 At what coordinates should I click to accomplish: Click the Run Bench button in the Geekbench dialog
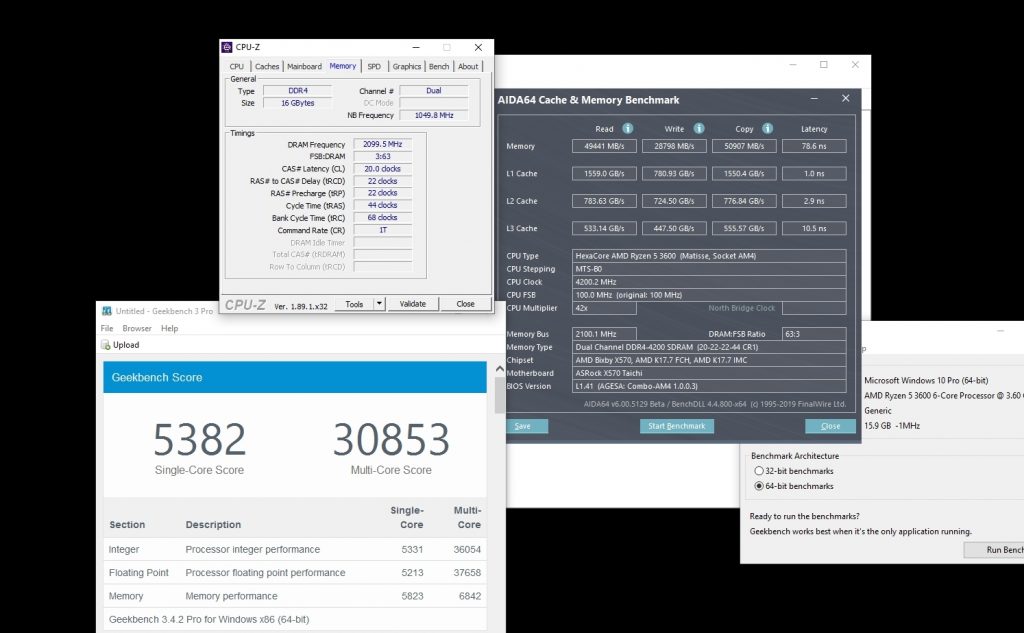tap(994, 550)
